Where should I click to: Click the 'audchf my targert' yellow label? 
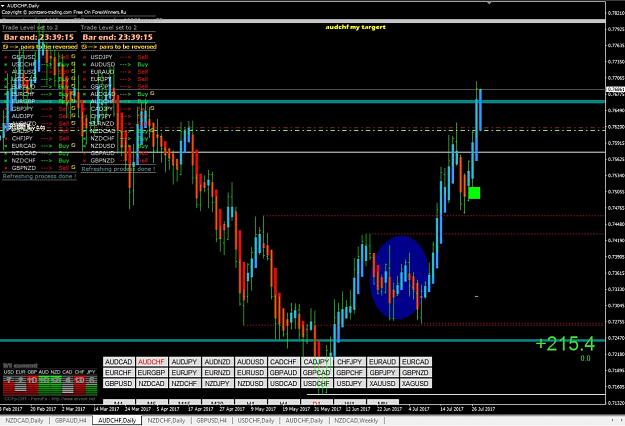(x=356, y=27)
